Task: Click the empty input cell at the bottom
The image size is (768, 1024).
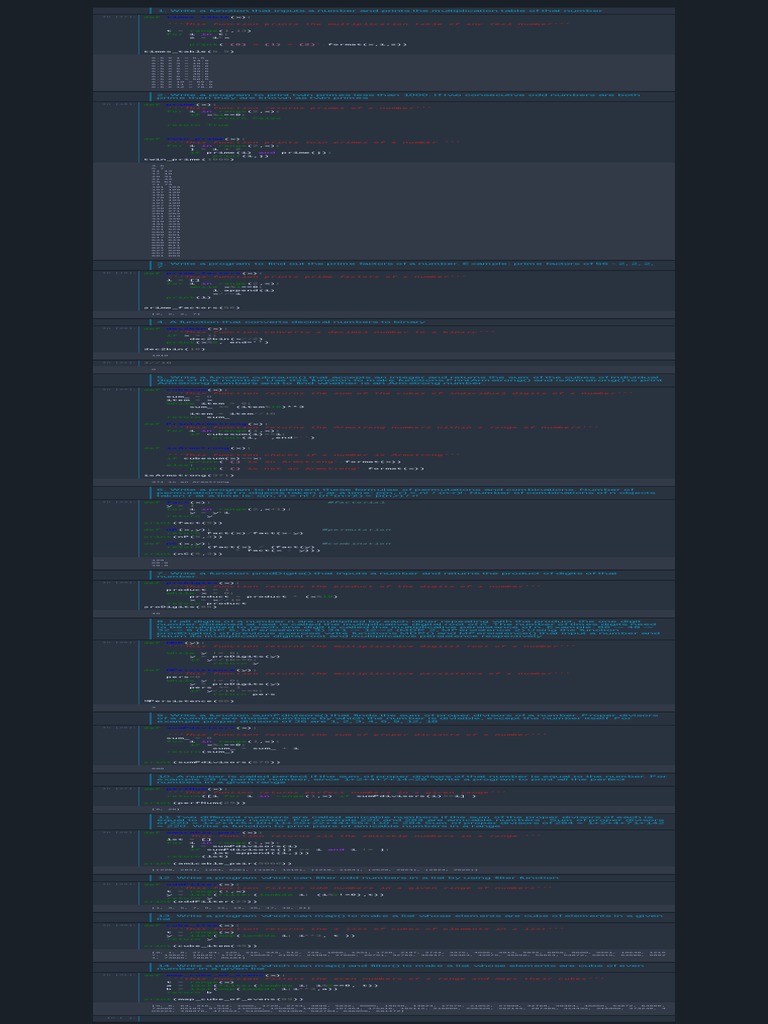Action: [409, 1019]
